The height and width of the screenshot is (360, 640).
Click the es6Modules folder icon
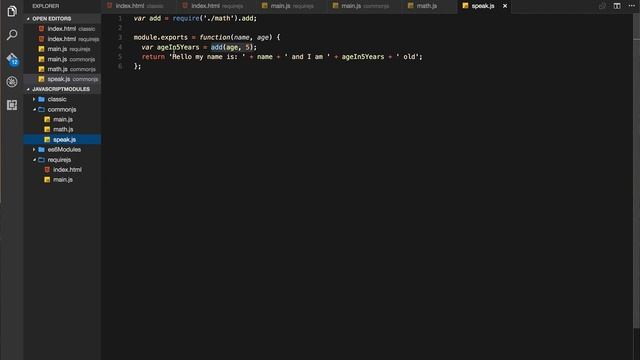[41, 149]
